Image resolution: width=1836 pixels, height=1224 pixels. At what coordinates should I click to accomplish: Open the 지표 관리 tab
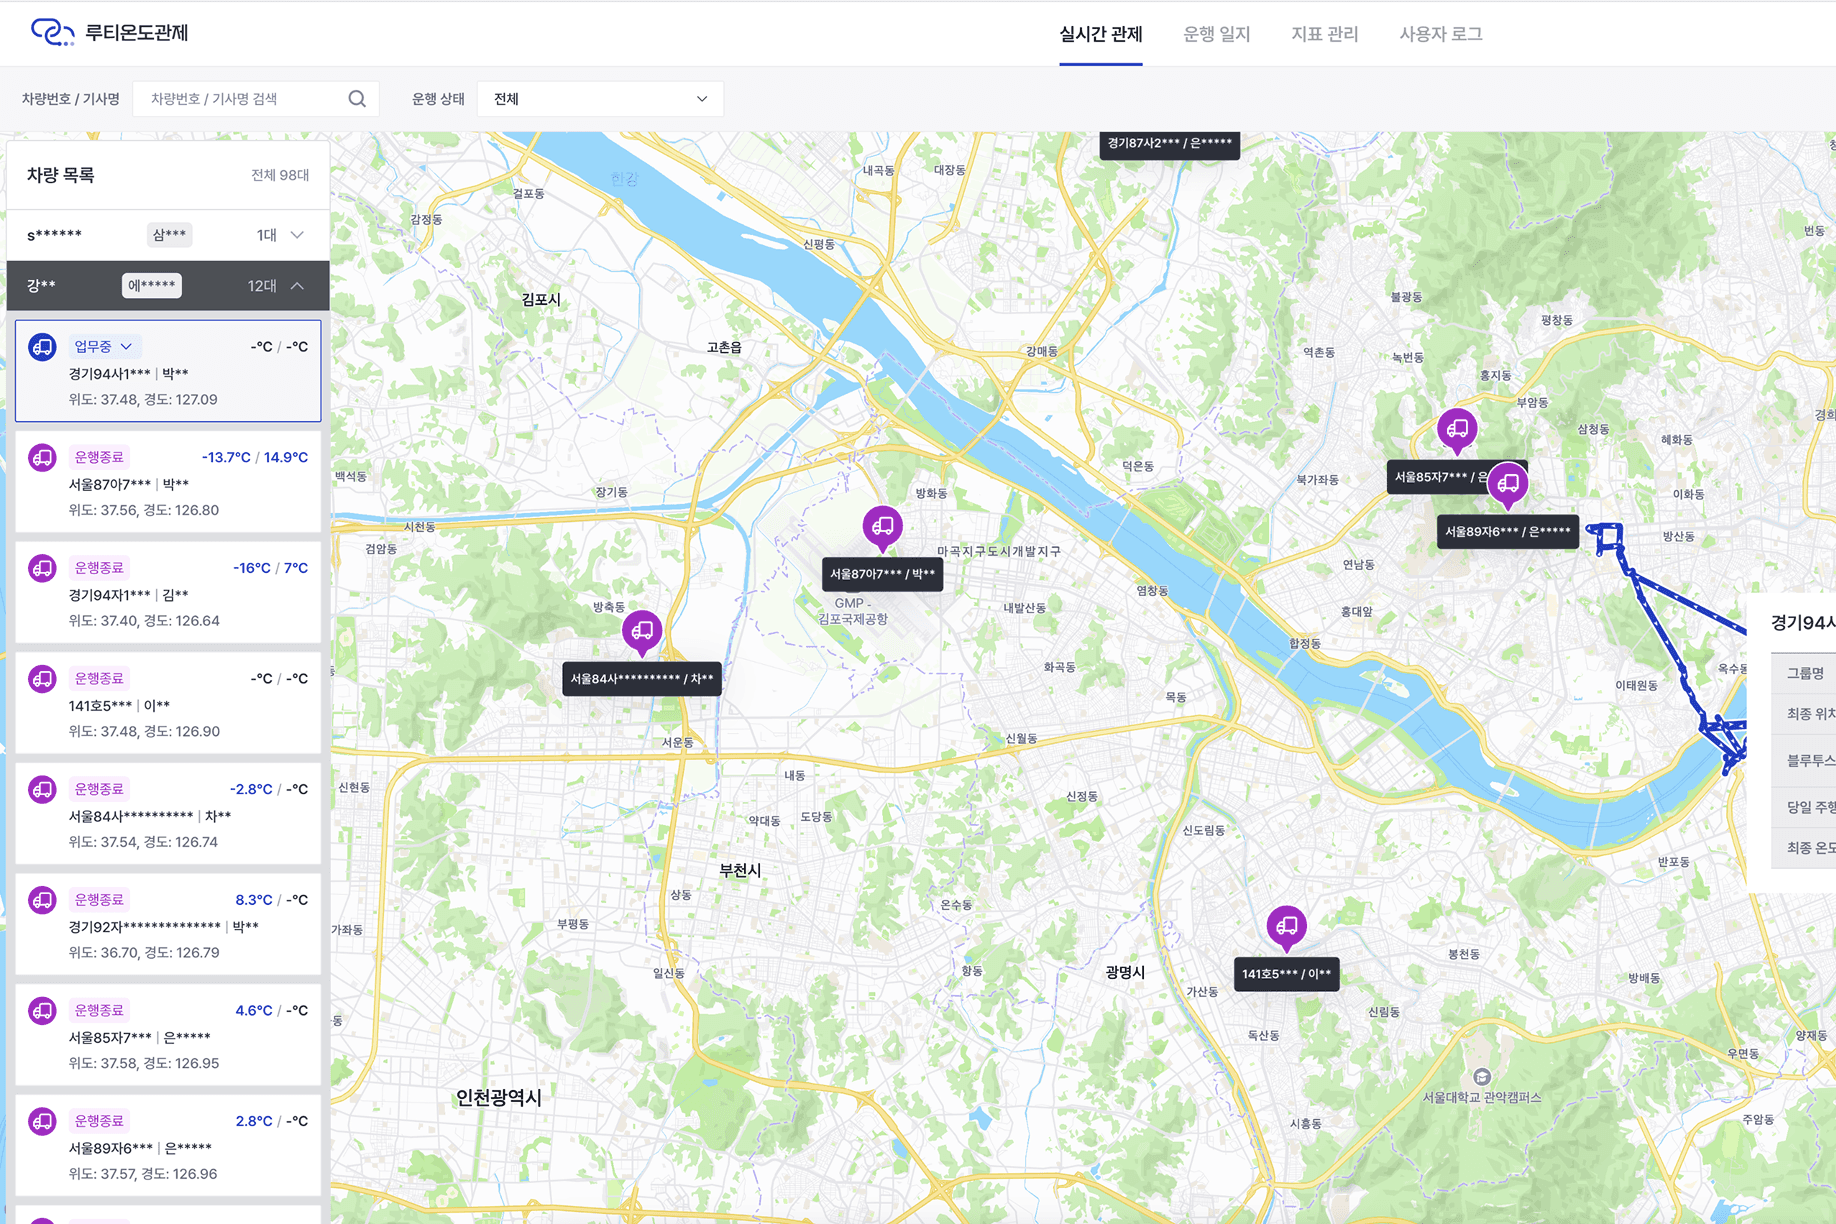pyautogui.click(x=1325, y=34)
